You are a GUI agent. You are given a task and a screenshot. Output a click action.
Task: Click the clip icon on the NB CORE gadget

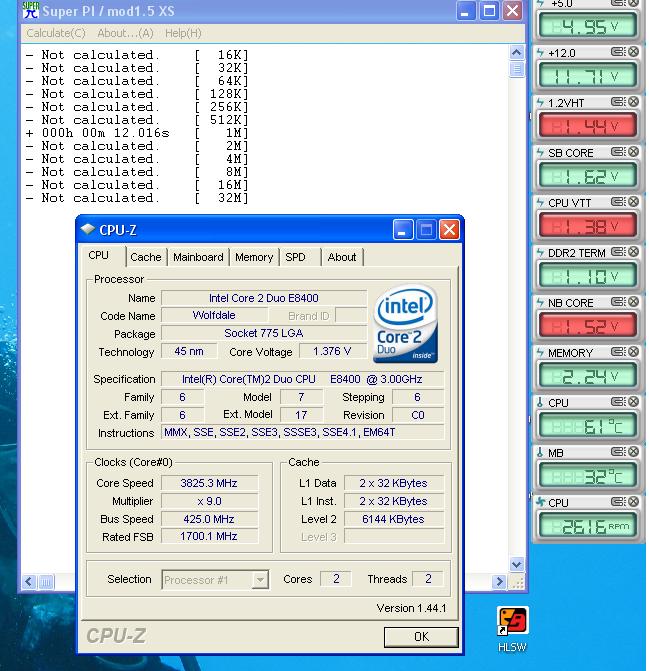(x=618, y=302)
